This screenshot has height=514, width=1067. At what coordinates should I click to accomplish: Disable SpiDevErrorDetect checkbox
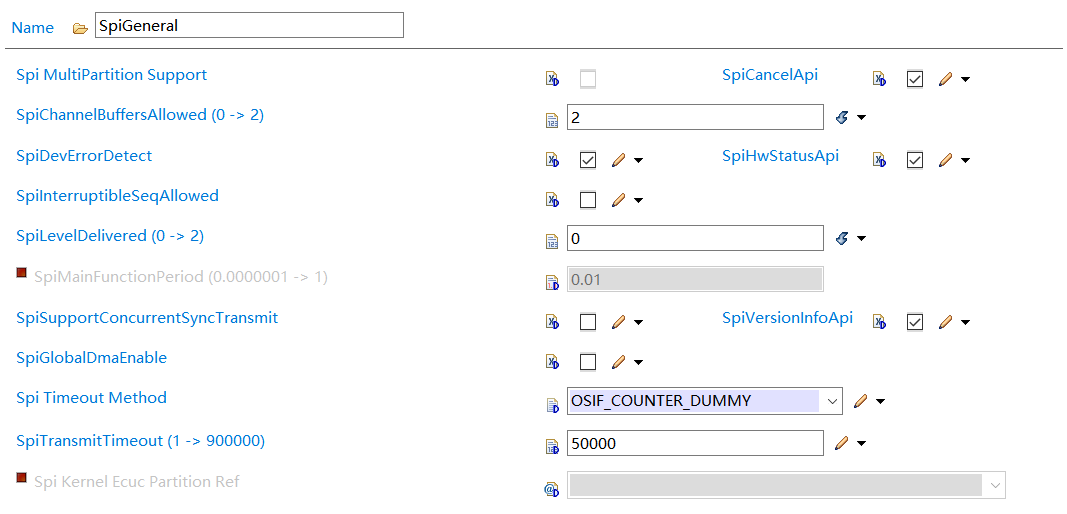[x=588, y=160]
